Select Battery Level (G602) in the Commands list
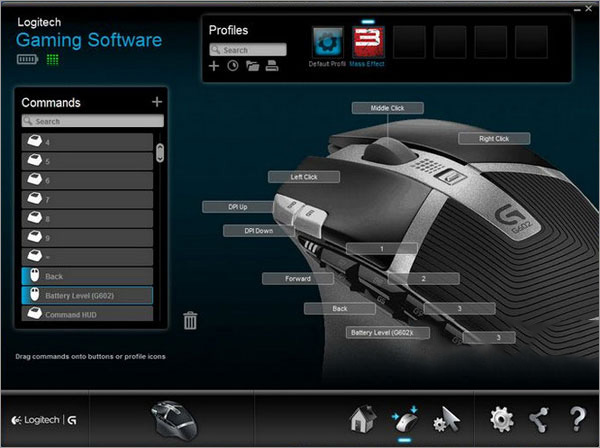The width and height of the screenshot is (600, 448). [87, 295]
